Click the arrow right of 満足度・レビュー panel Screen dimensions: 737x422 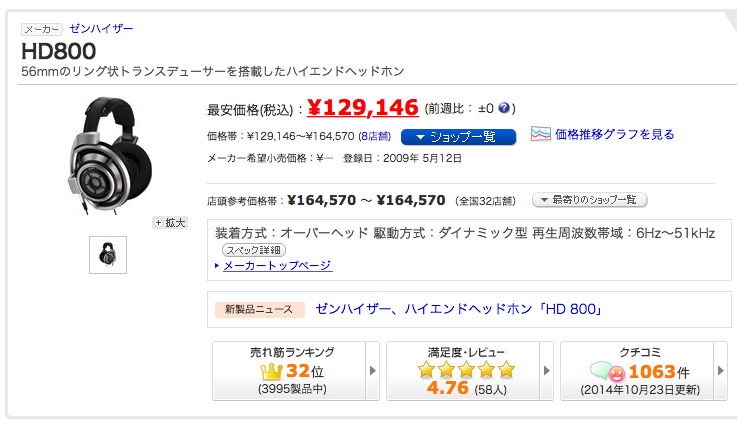tap(547, 371)
